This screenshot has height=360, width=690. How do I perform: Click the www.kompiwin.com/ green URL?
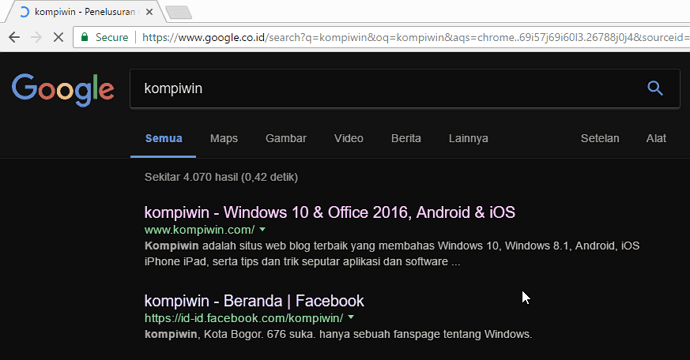click(199, 230)
